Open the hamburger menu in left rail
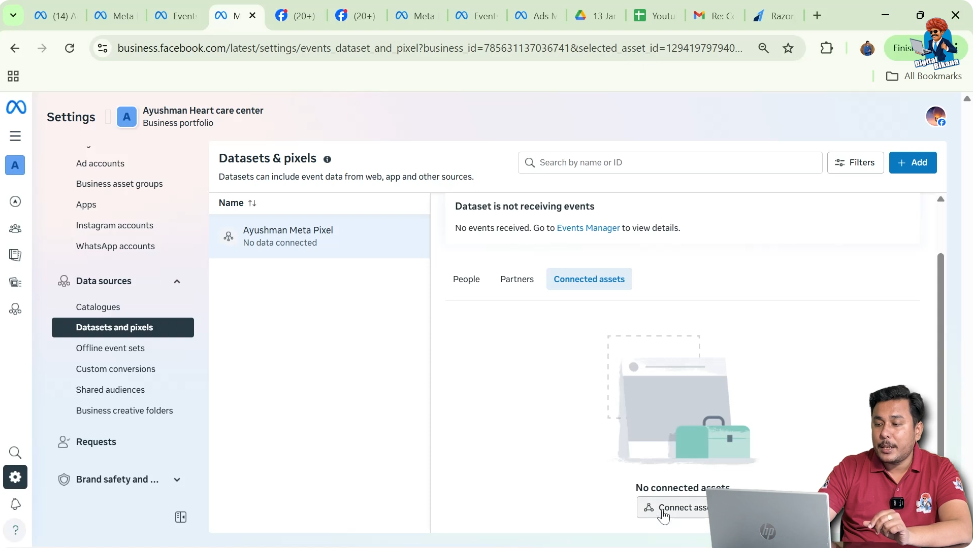This screenshot has width=975, height=549. click(16, 136)
